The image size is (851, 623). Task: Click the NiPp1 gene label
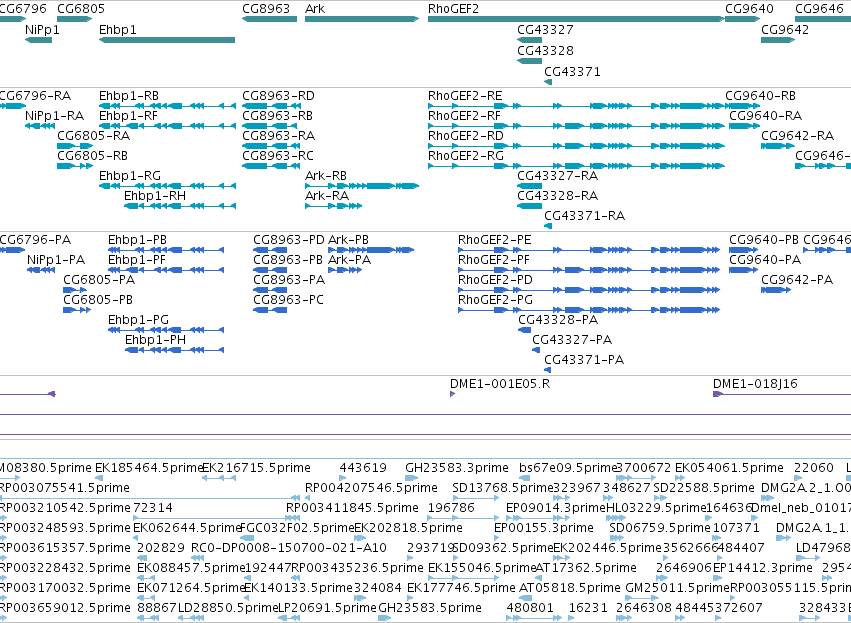42,30
